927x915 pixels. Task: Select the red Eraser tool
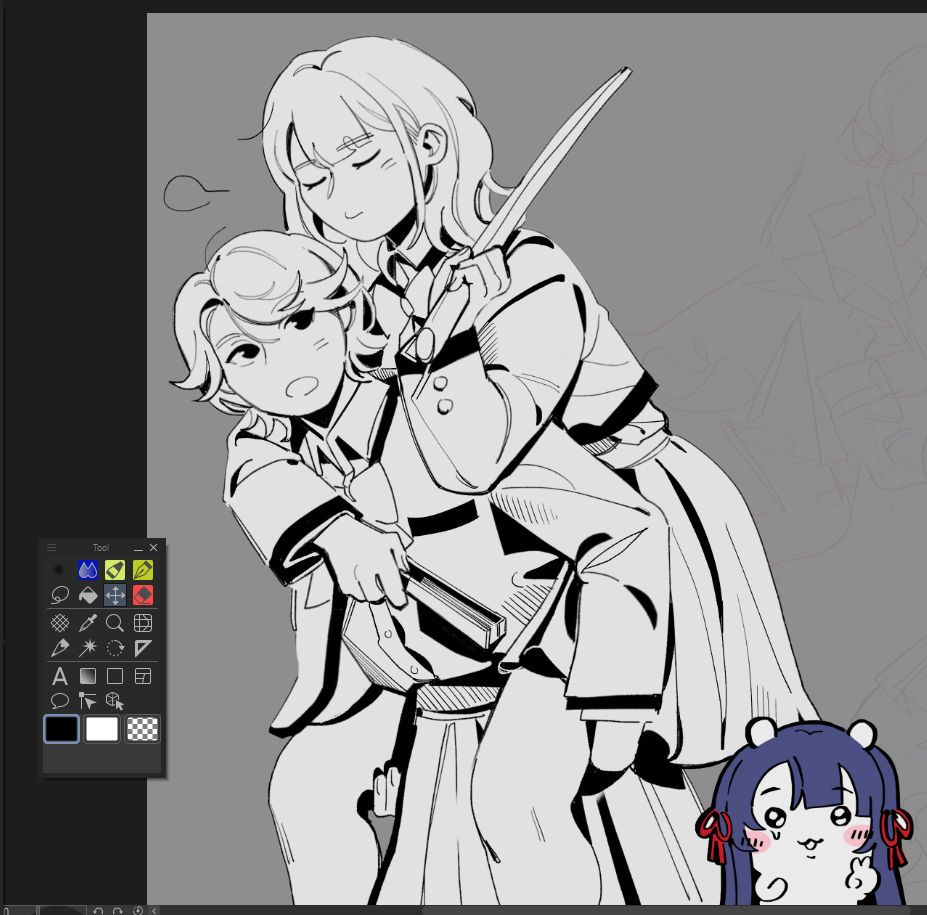(x=143, y=596)
